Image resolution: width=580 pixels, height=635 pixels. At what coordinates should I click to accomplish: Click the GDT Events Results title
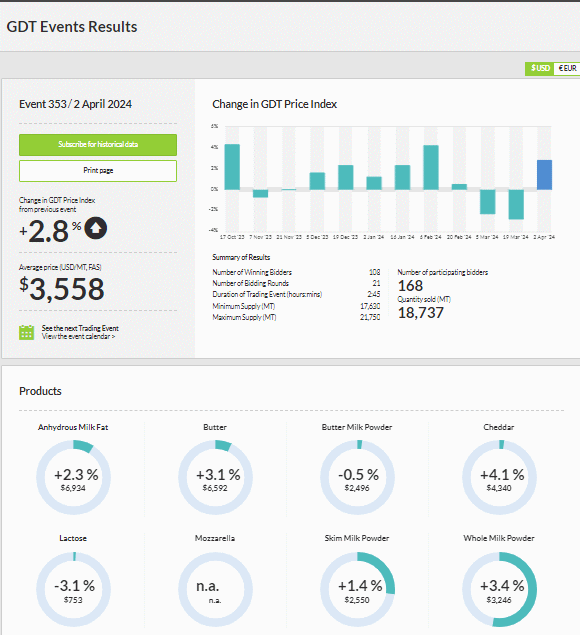[x=72, y=27]
